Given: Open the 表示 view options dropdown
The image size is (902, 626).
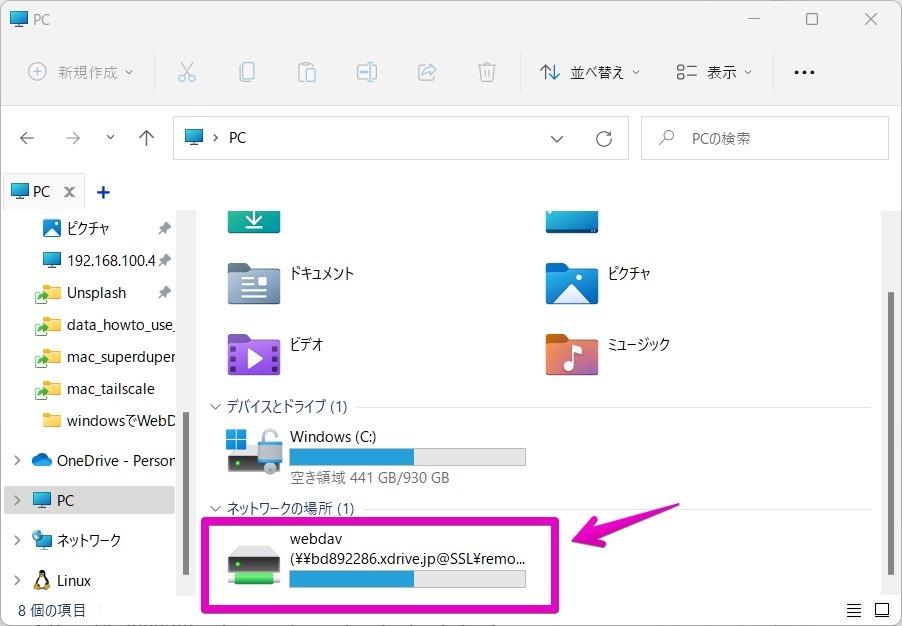Looking at the screenshot, I should [x=712, y=71].
